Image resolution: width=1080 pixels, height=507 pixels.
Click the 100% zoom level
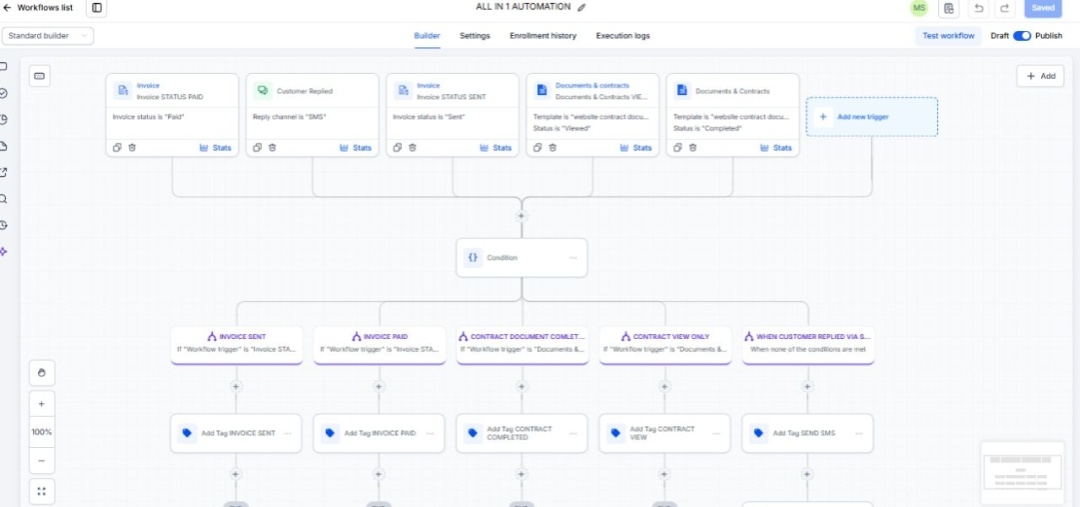42,432
